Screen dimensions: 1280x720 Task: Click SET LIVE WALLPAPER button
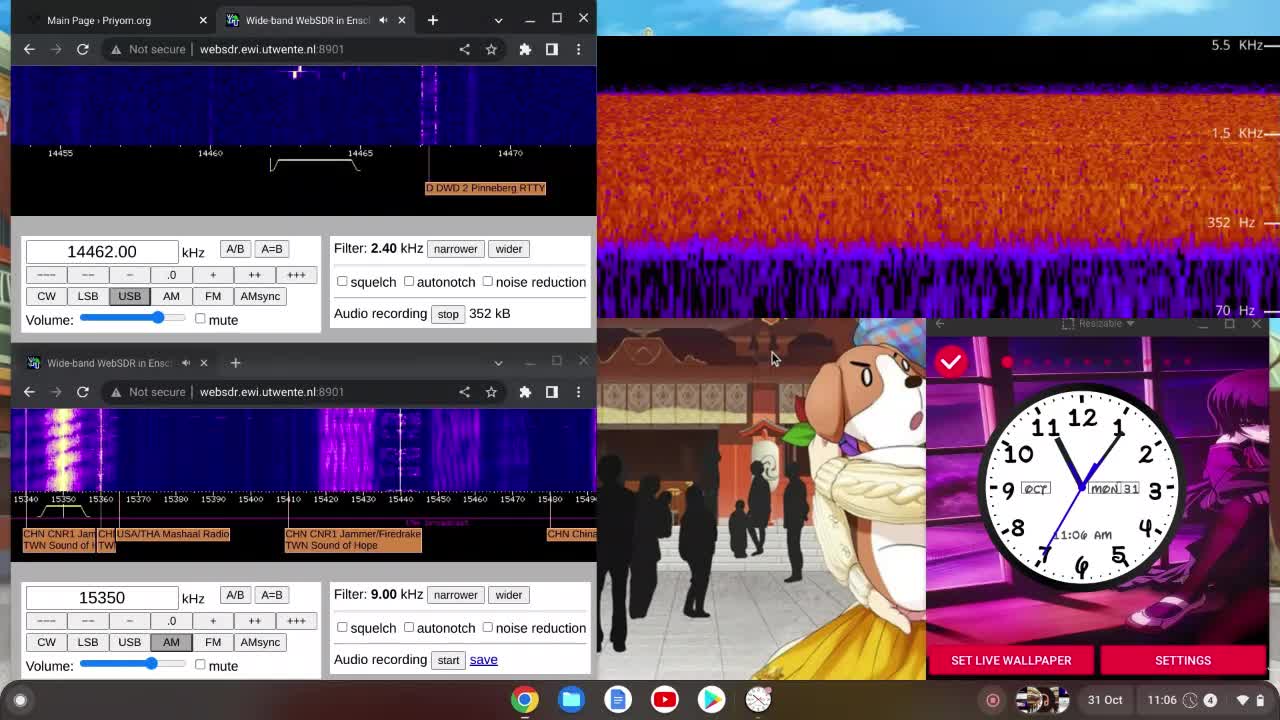coord(1011,660)
